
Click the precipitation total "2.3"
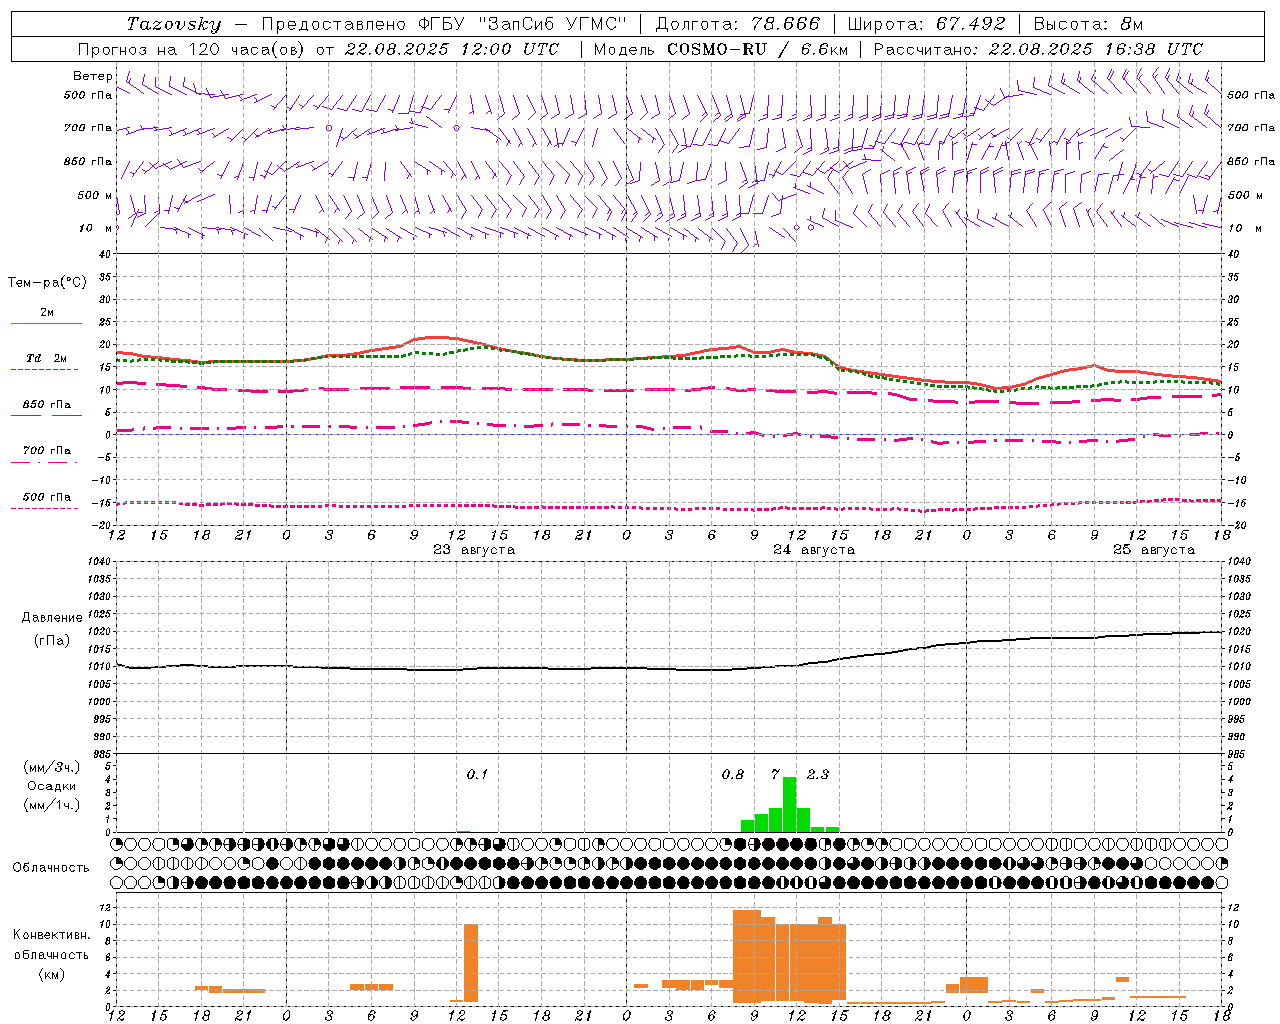click(818, 775)
